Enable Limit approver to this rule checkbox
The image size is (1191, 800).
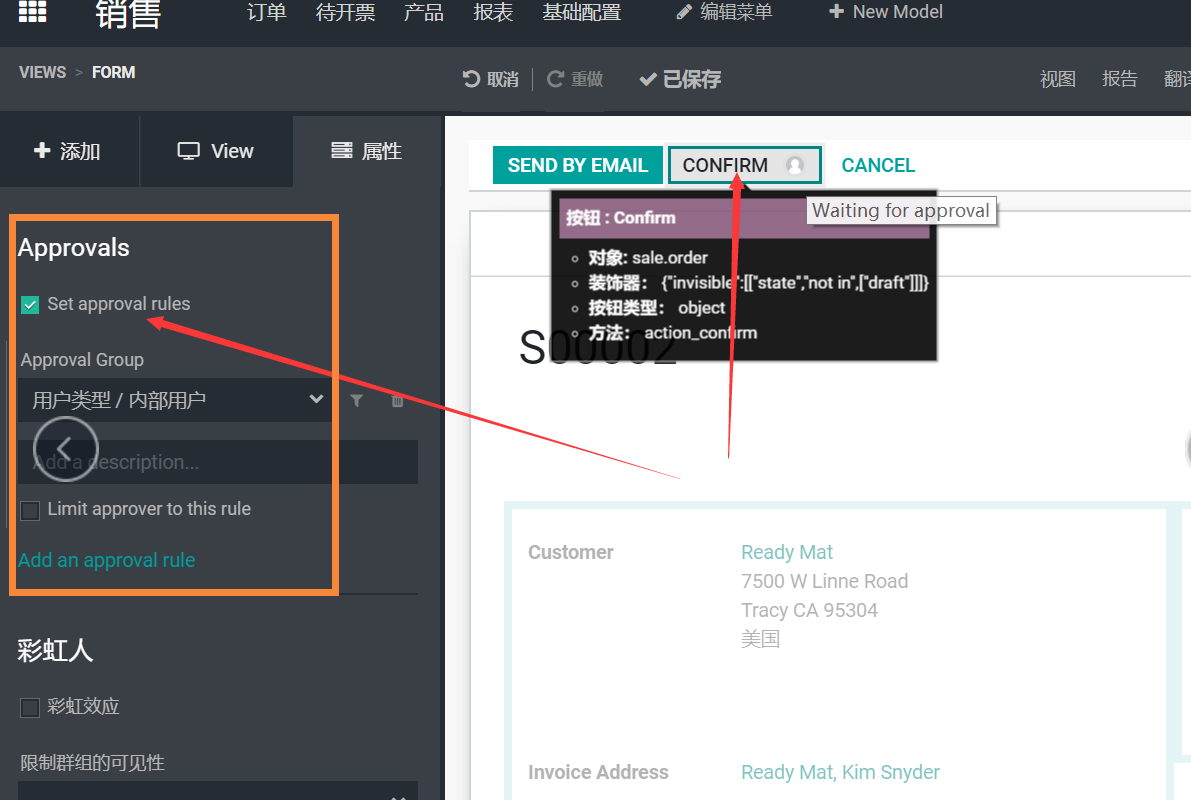(x=30, y=510)
